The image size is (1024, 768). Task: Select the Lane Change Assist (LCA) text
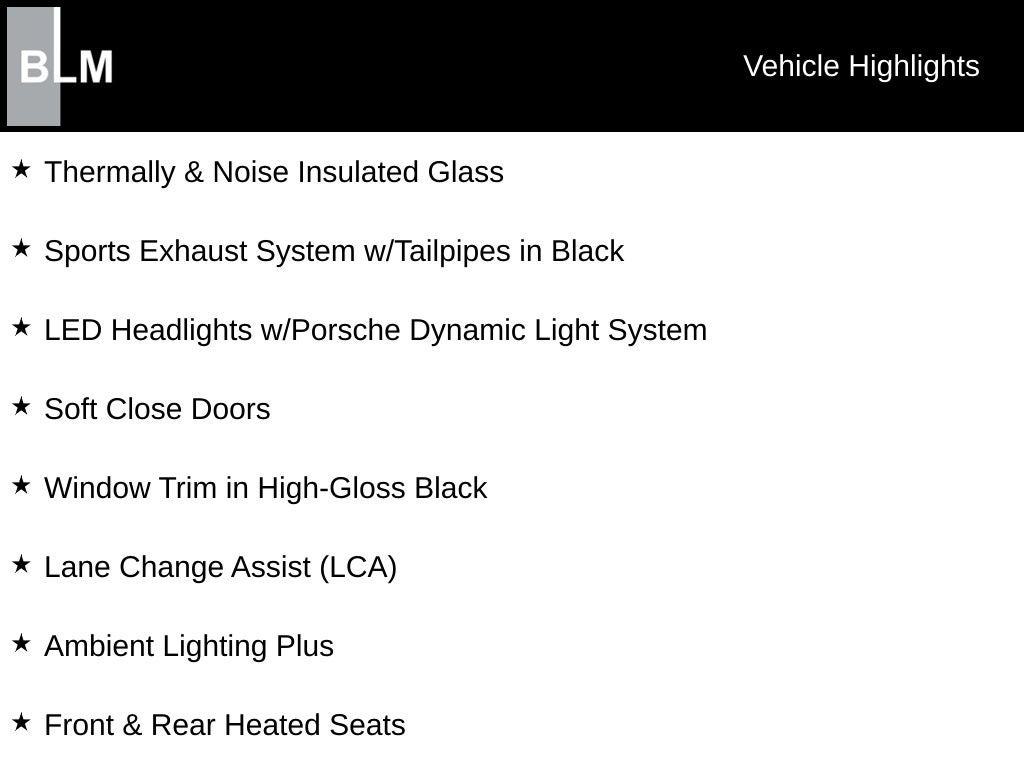point(220,567)
